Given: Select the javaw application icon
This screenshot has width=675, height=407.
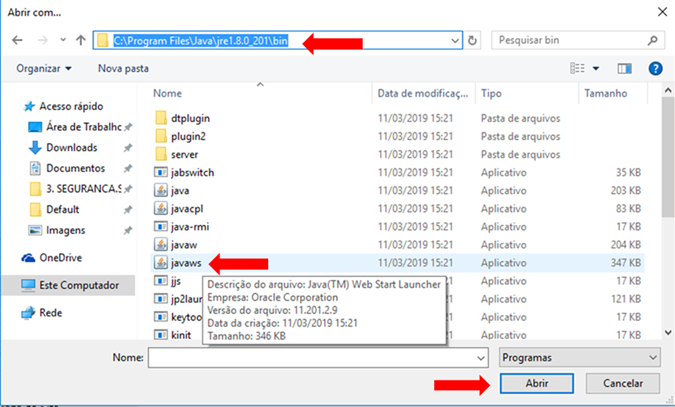Looking at the screenshot, I should pyautogui.click(x=161, y=245).
